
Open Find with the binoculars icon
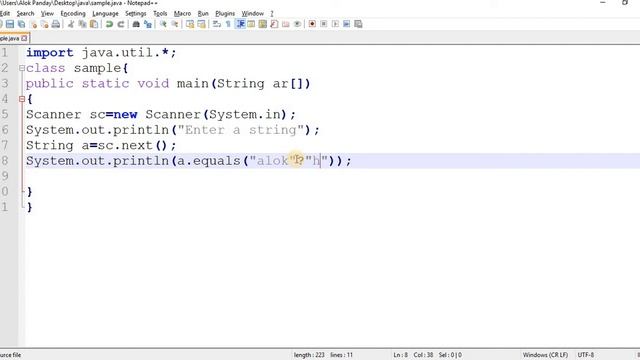click(x=136, y=24)
